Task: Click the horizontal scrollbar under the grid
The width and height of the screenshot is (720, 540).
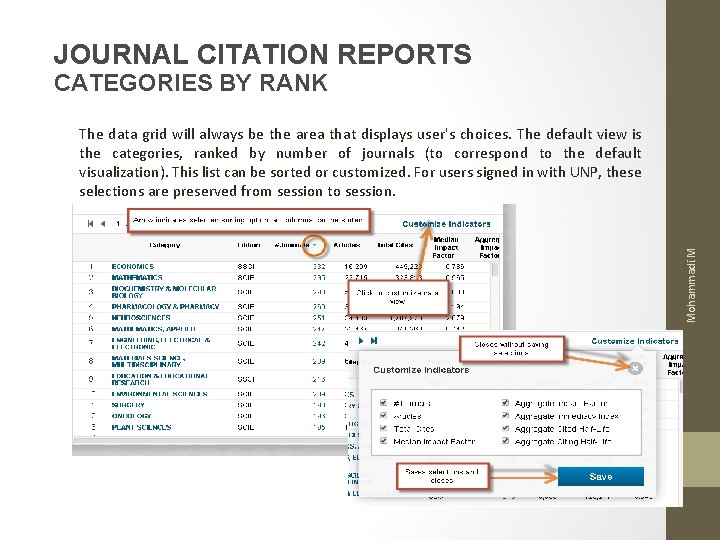Action: tap(211, 440)
